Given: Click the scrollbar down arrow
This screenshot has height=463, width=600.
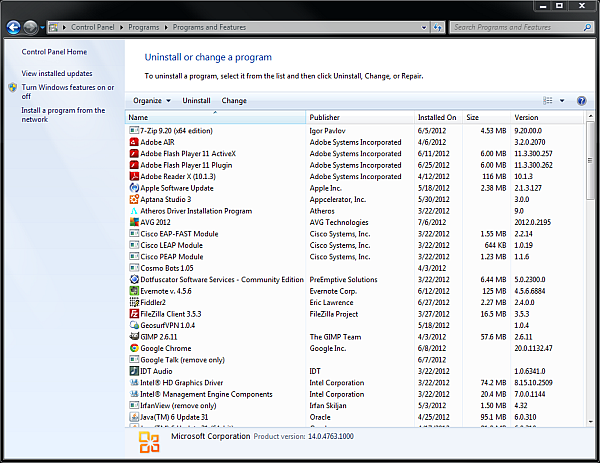Looking at the screenshot, I should pos(590,422).
